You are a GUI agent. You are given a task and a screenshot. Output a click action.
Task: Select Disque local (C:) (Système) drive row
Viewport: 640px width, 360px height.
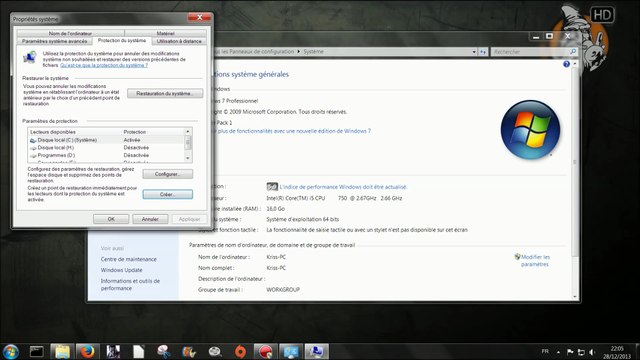tap(106, 140)
